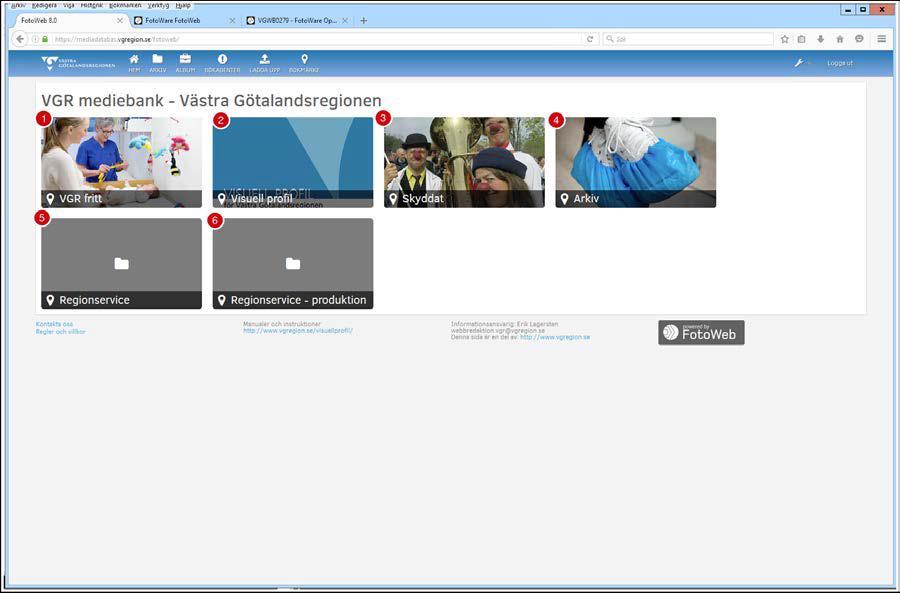Click the pin icon beside Arkiv label
The image size is (900, 593).
click(565, 199)
